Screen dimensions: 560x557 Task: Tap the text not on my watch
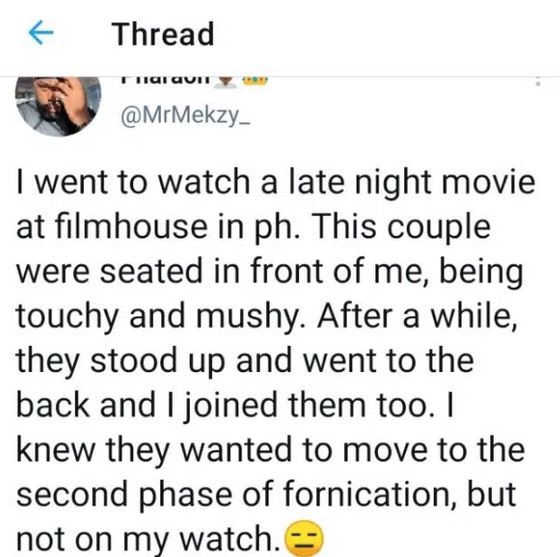click(x=149, y=539)
